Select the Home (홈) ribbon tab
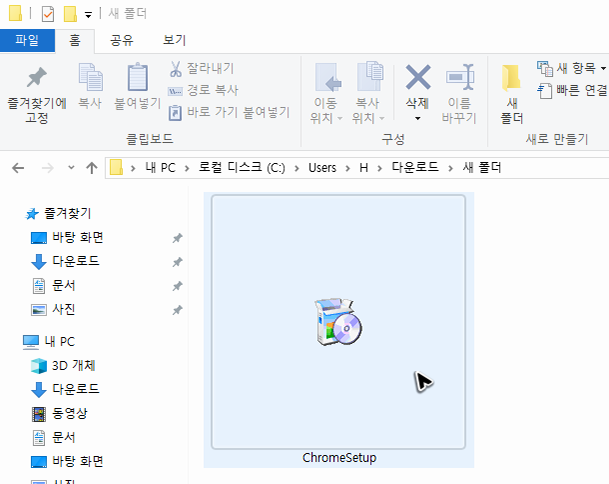 75,40
